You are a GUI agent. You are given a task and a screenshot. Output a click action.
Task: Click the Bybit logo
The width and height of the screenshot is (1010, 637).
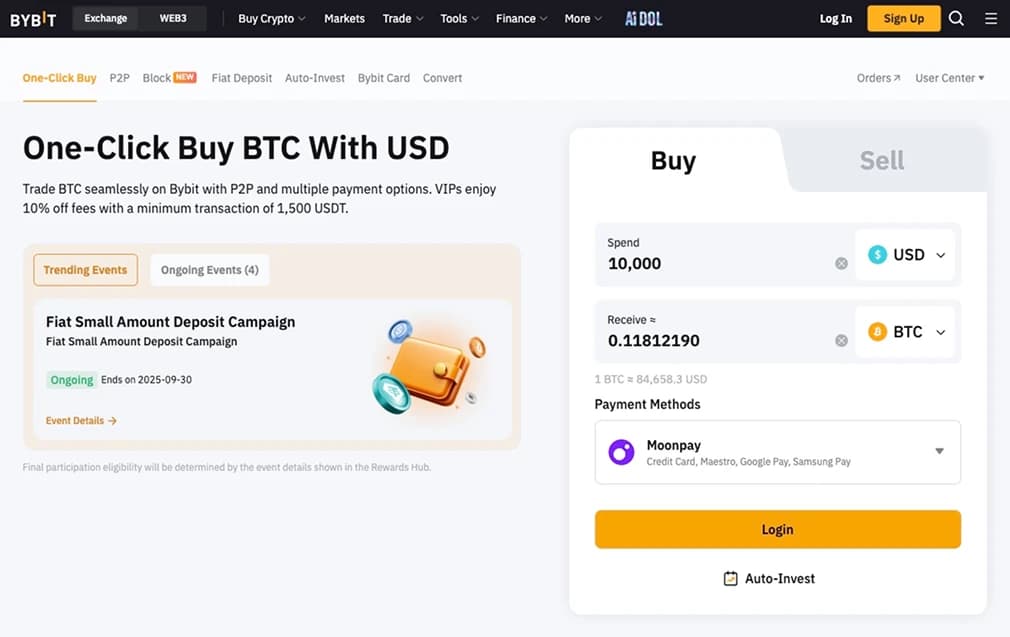[x=33, y=18]
